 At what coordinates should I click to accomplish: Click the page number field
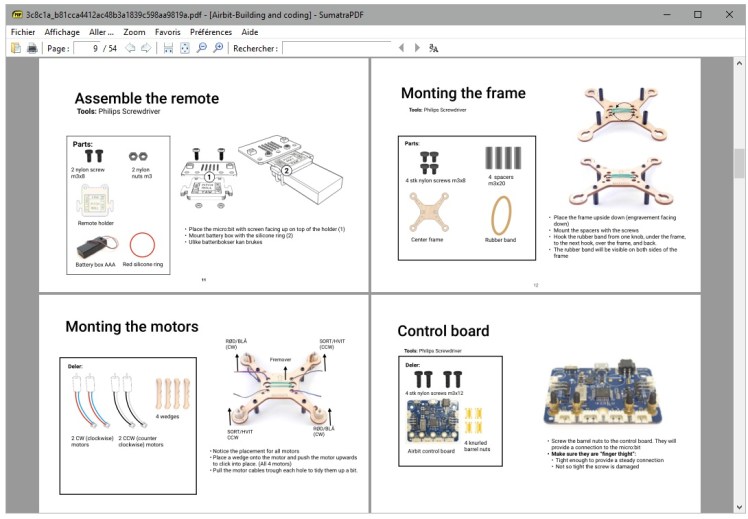[x=88, y=48]
